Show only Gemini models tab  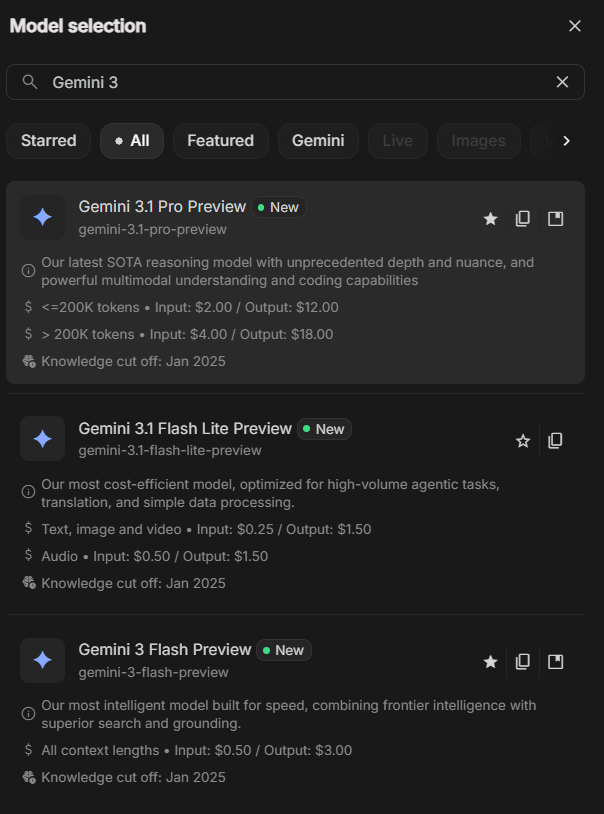pos(318,141)
